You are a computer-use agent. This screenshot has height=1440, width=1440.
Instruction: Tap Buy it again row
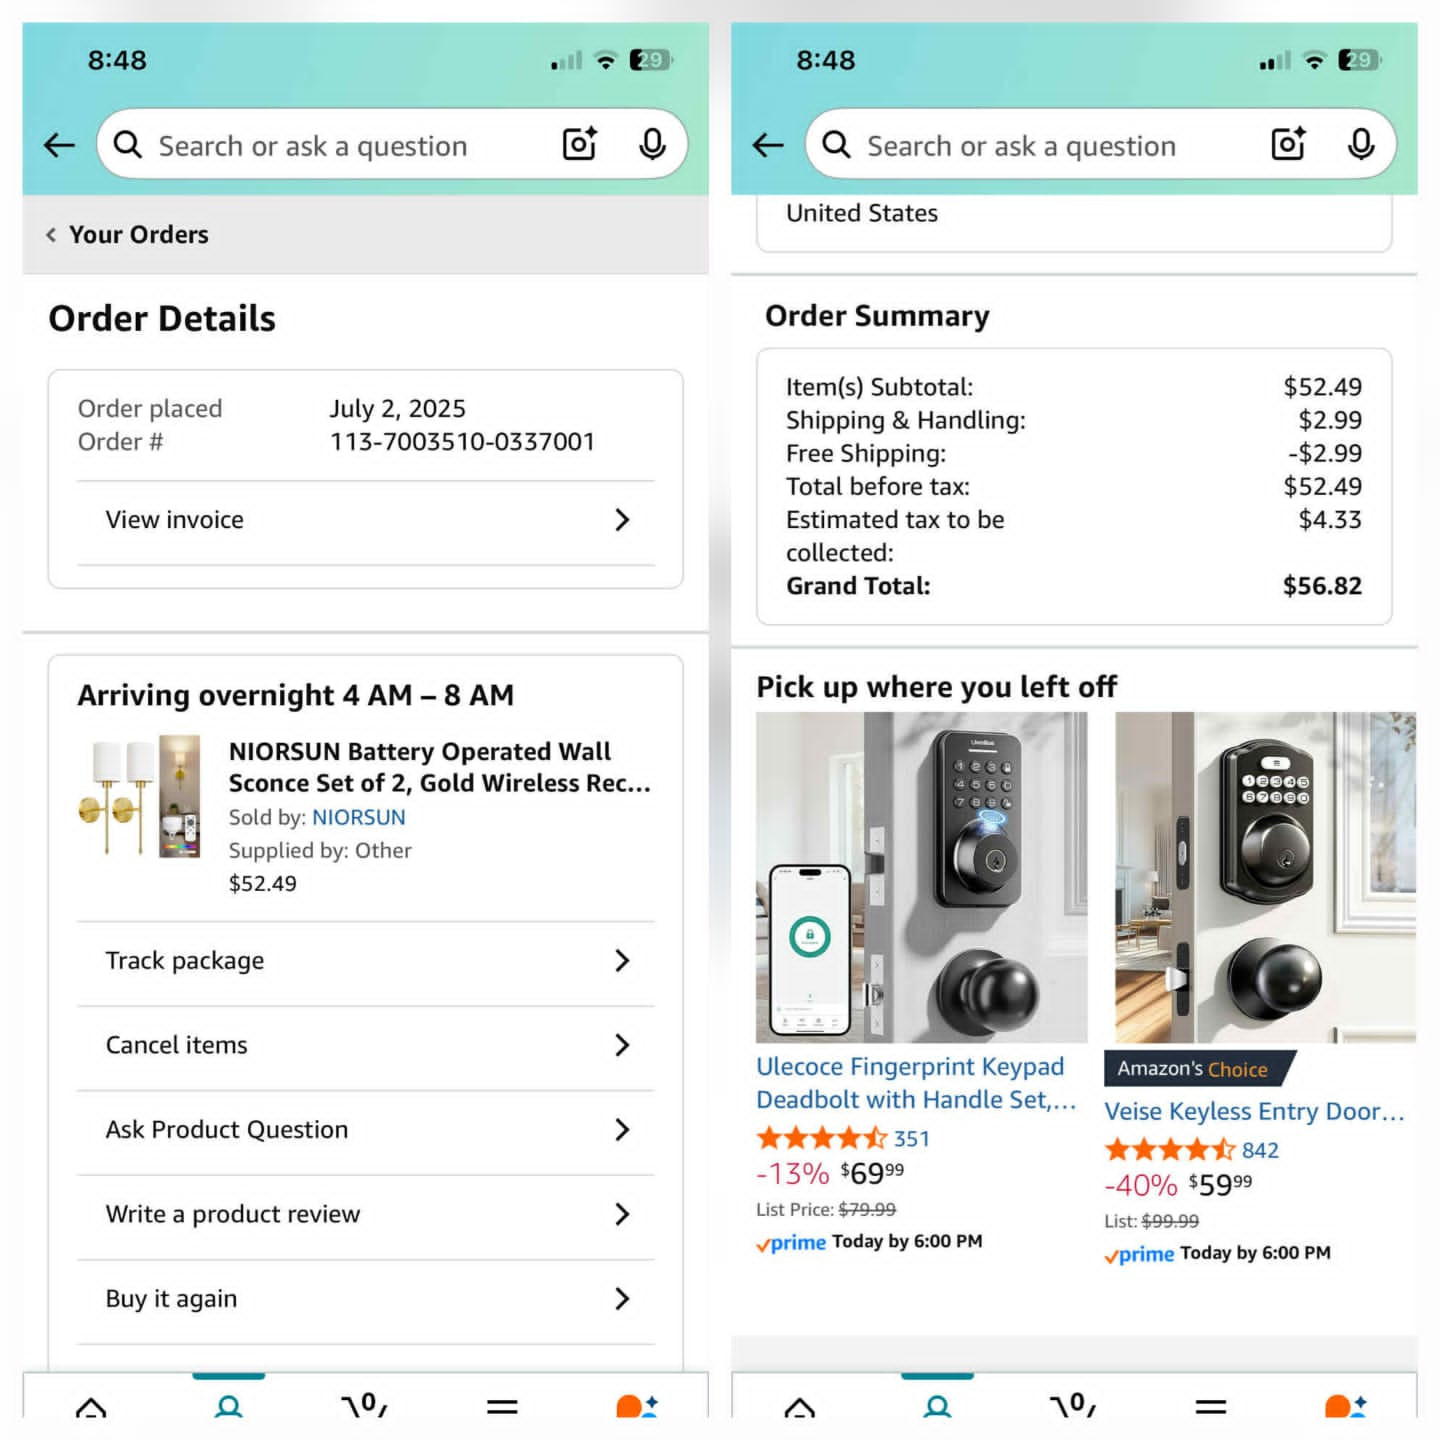pyautogui.click(x=366, y=1299)
